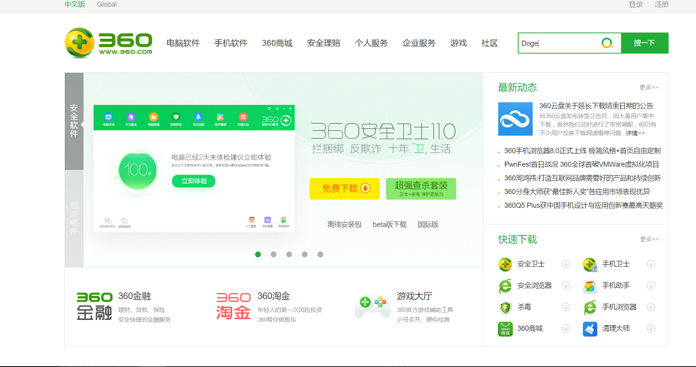The width and height of the screenshot is (696, 367).
Task: Click the 注册 link at top right
Action: point(661,4)
